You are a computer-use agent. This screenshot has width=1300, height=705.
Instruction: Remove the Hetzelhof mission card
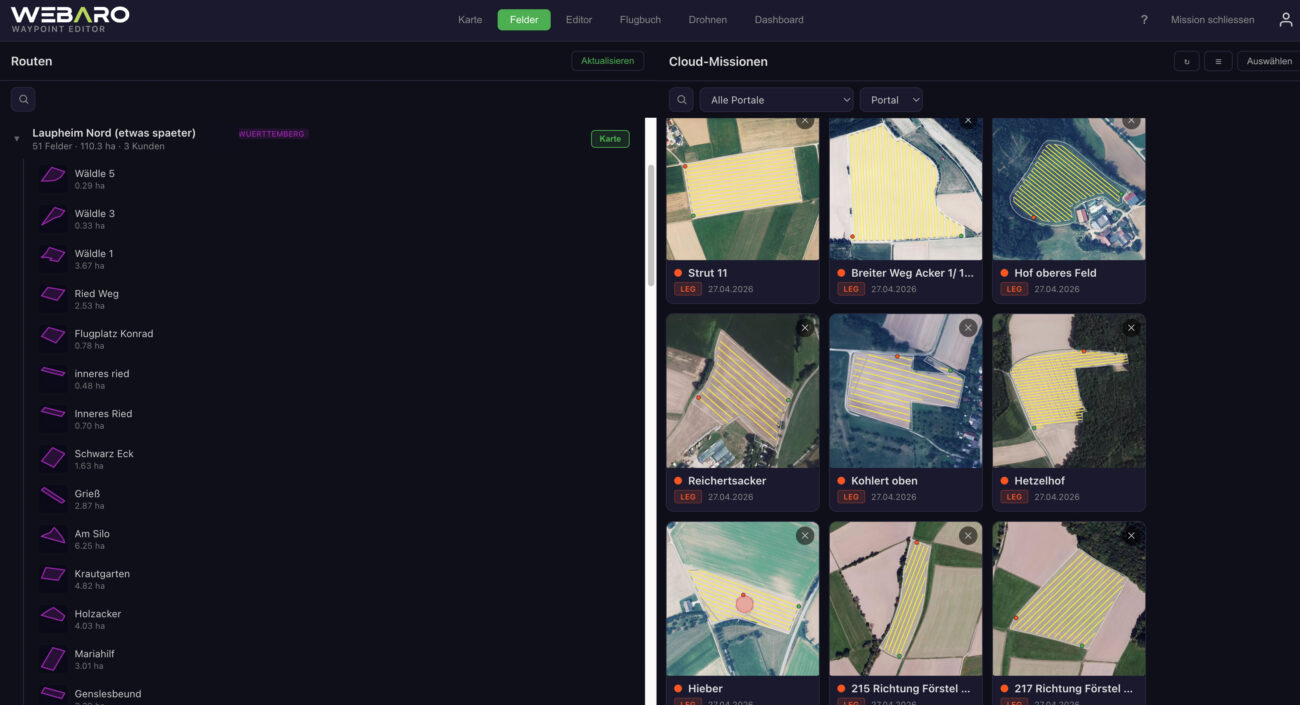click(x=1131, y=327)
